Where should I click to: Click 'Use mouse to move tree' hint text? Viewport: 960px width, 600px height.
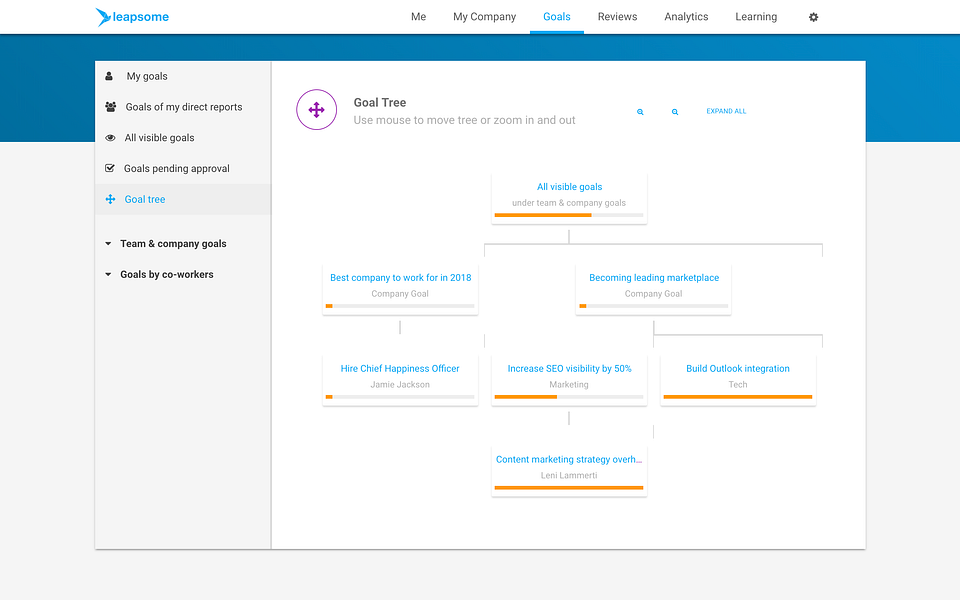click(x=464, y=120)
